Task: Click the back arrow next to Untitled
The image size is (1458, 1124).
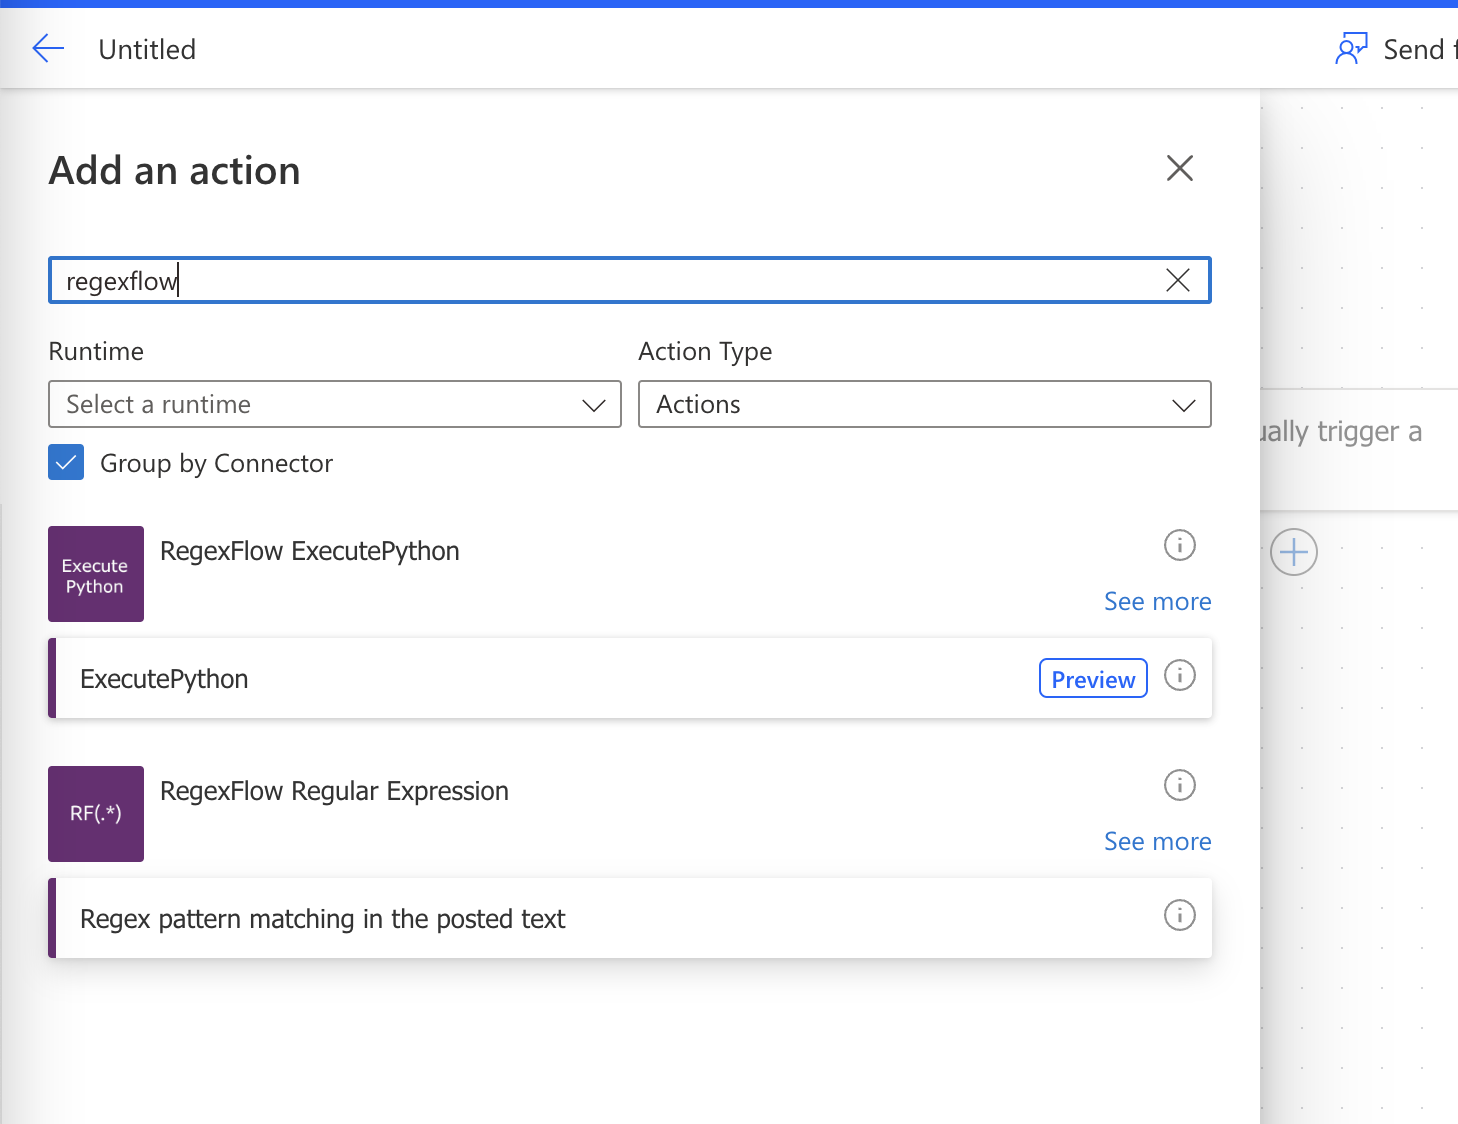Action: tap(47, 48)
